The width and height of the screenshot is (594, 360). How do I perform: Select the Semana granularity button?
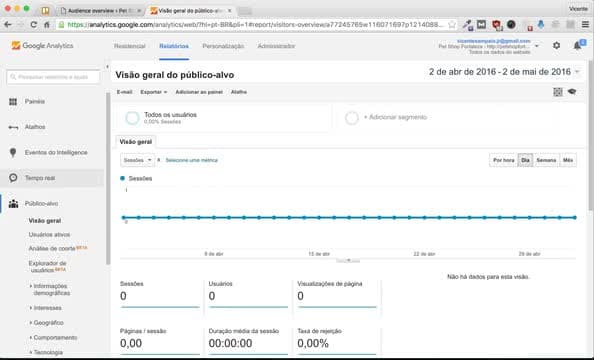546,160
